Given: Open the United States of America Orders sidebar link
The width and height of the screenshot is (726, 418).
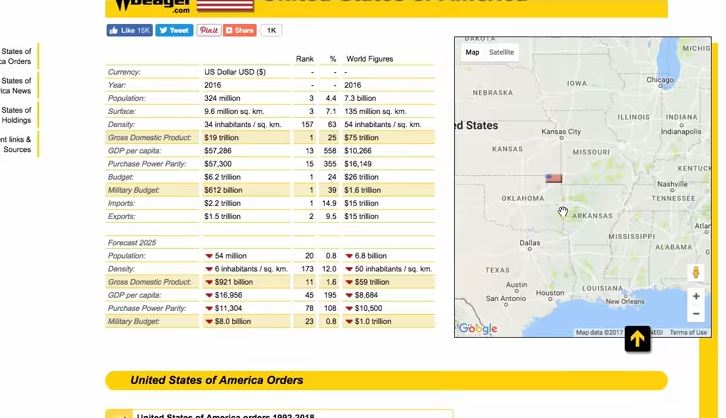Looking at the screenshot, I should pyautogui.click(x=16, y=57).
